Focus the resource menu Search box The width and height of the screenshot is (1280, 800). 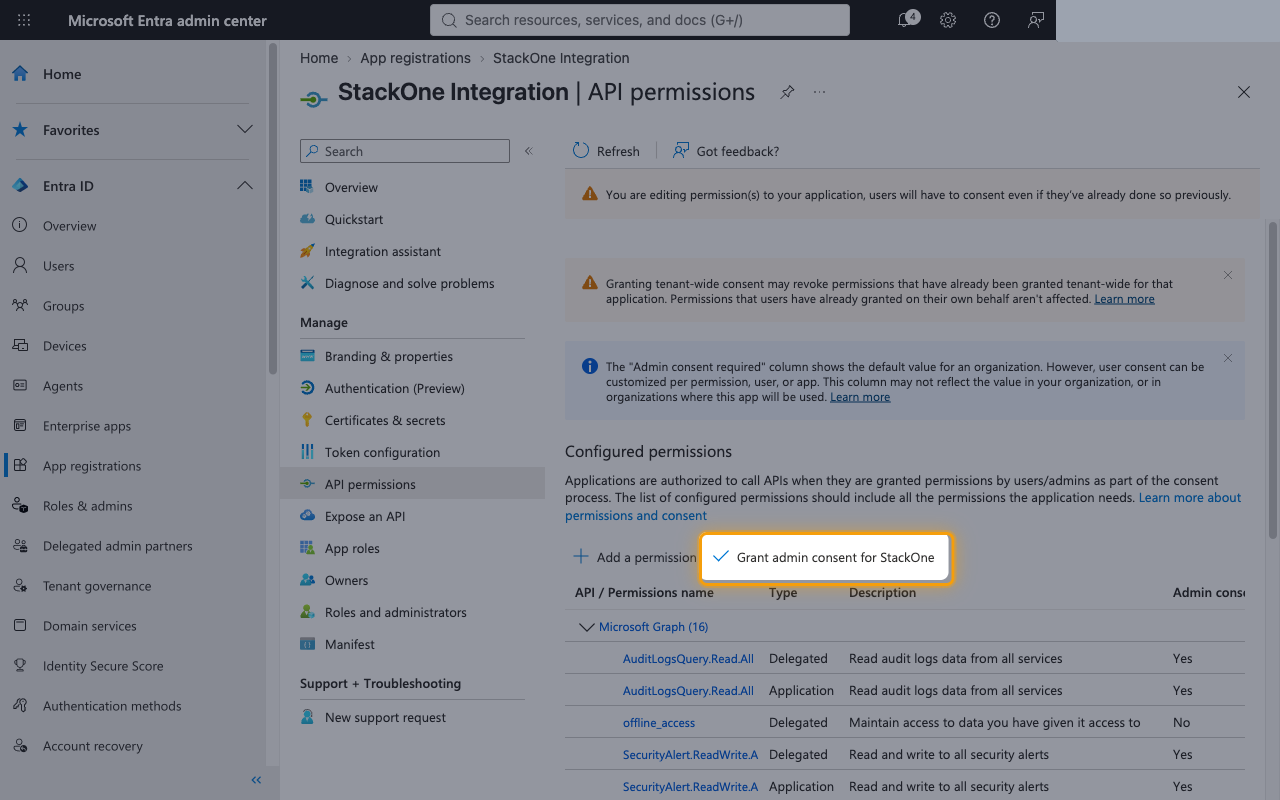click(x=405, y=151)
